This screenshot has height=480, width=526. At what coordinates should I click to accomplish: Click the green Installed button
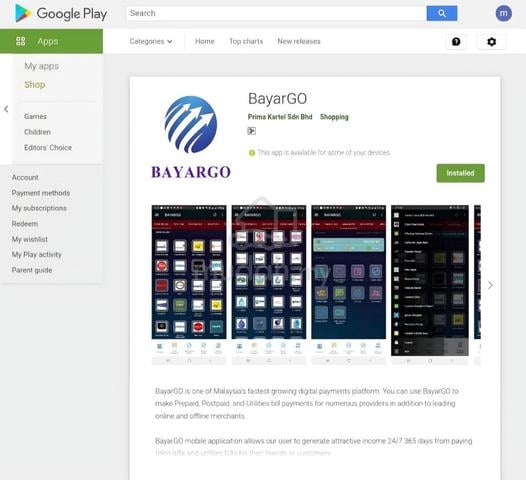460,173
